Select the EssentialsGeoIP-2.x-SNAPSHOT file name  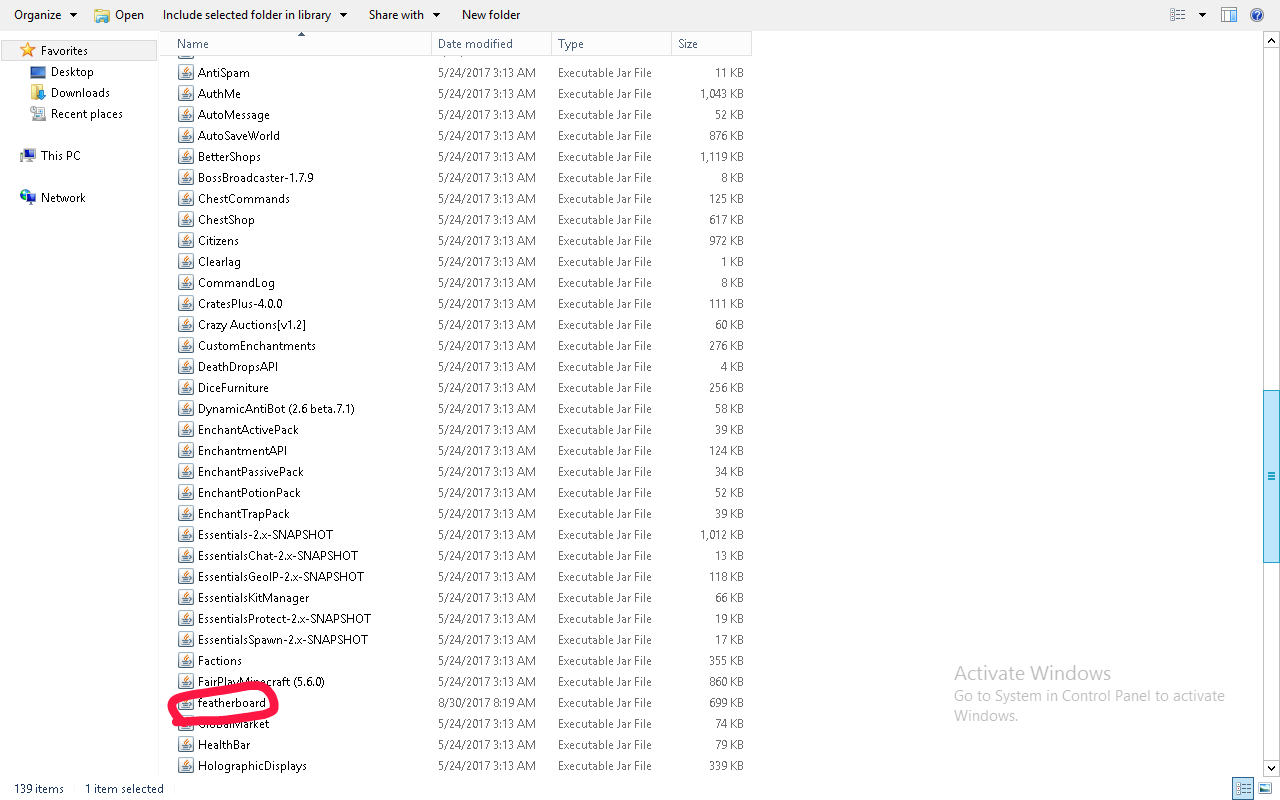(281, 577)
